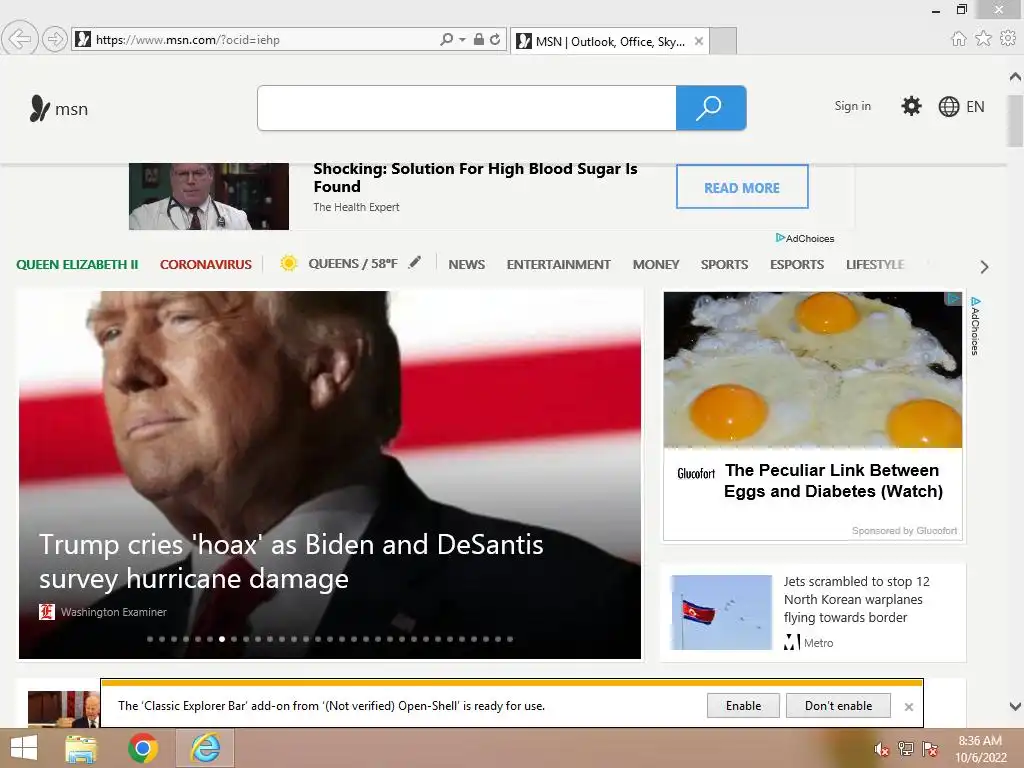Open the address bar autocomplete dropdown arrow
1024x768 pixels.
(462, 40)
